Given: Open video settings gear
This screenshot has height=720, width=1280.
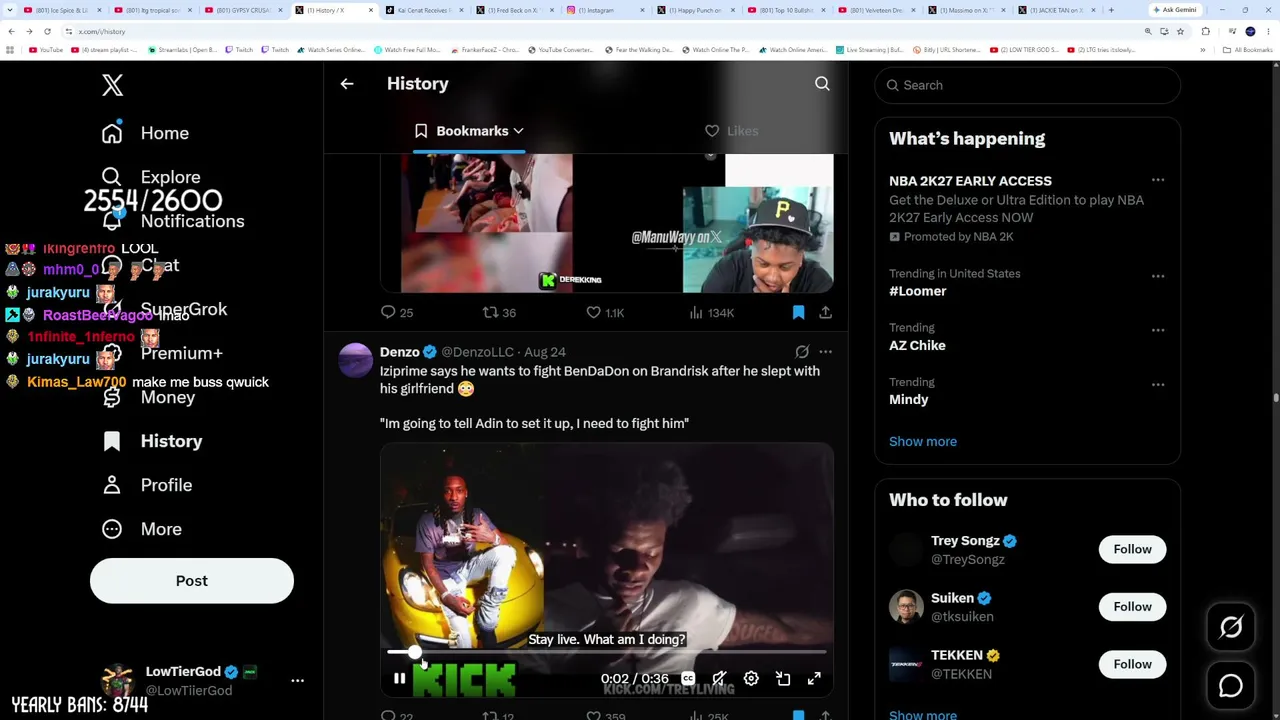Looking at the screenshot, I should 751,679.
